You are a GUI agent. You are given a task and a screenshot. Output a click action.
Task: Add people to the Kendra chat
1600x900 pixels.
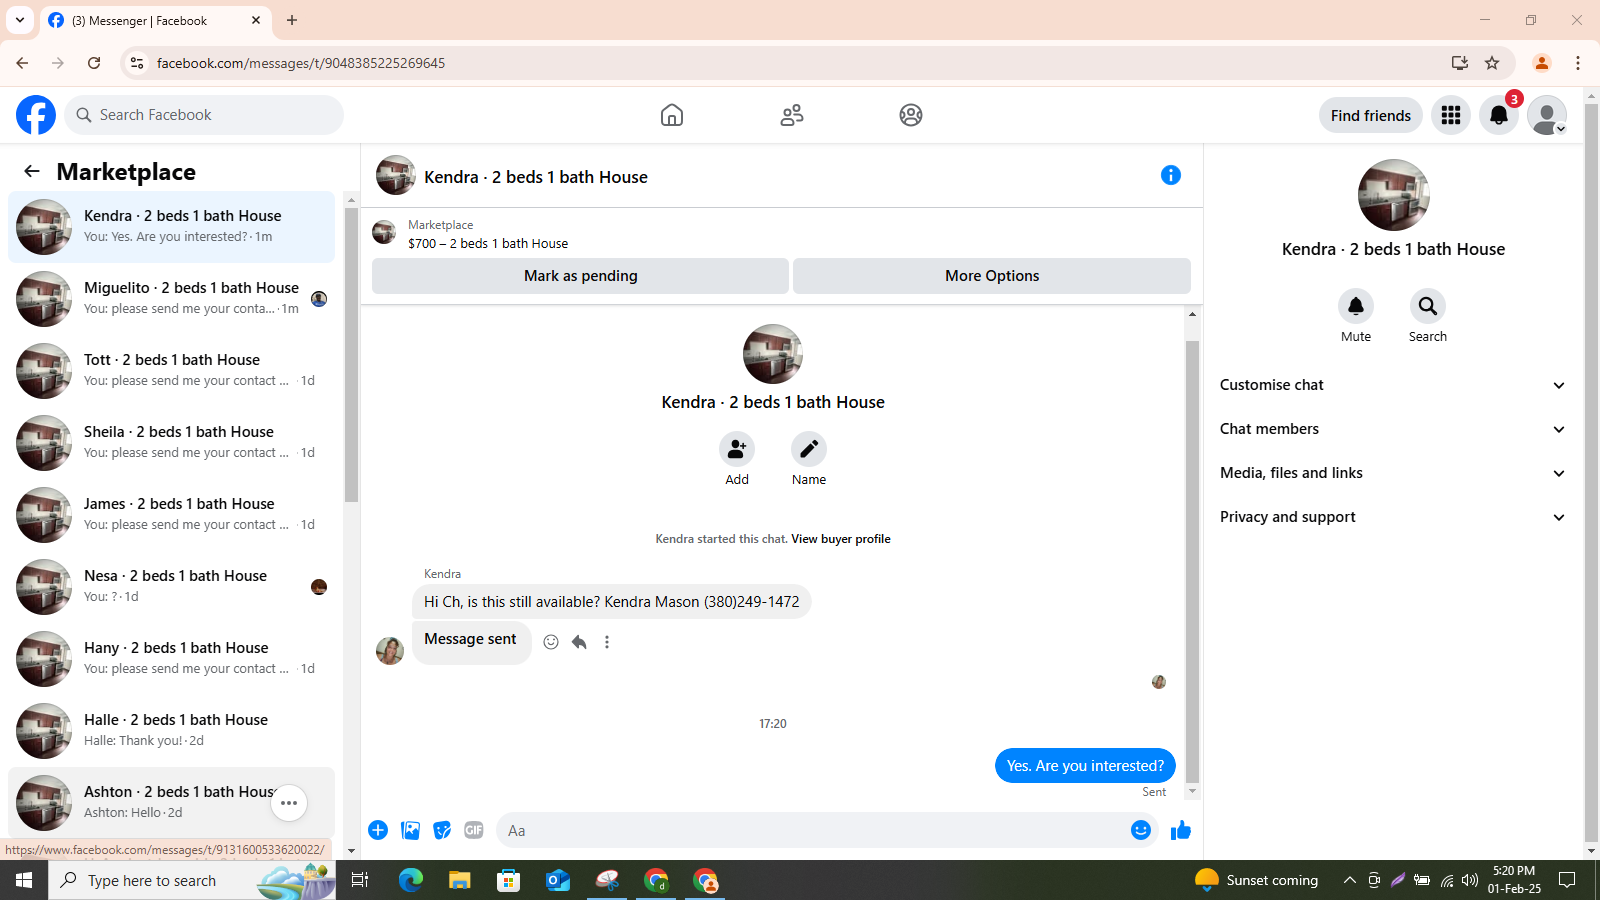point(737,449)
